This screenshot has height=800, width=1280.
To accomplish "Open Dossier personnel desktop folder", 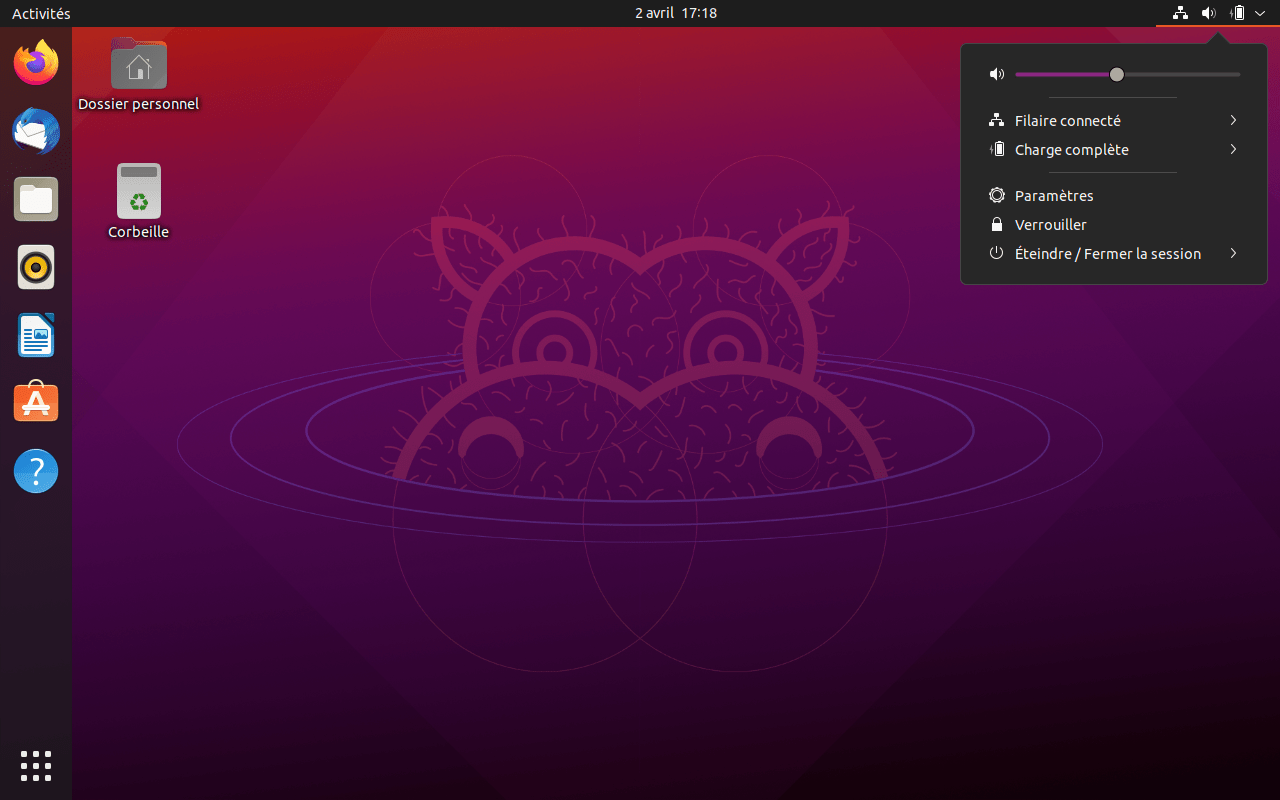I will point(138,66).
